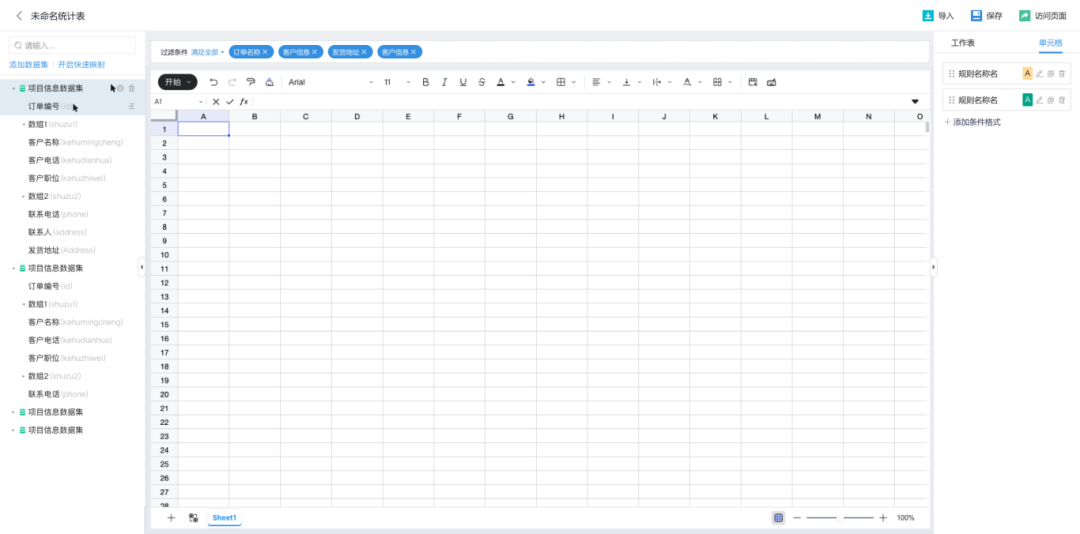Click the clear formatting eraser icon
The width and height of the screenshot is (1080, 534).
pos(269,82)
